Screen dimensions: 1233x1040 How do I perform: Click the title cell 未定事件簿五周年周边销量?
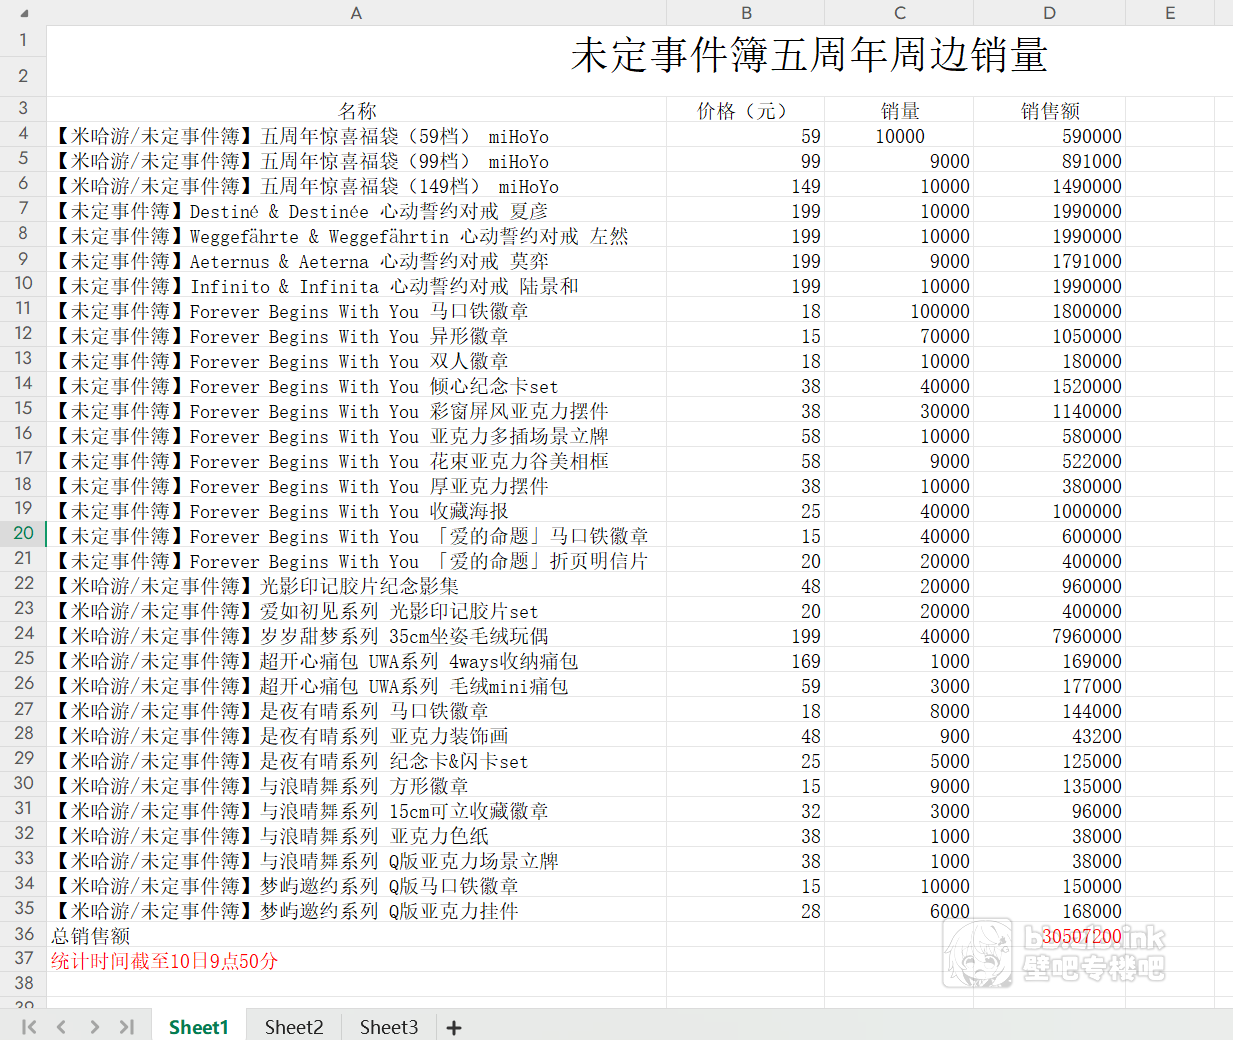pos(808,56)
